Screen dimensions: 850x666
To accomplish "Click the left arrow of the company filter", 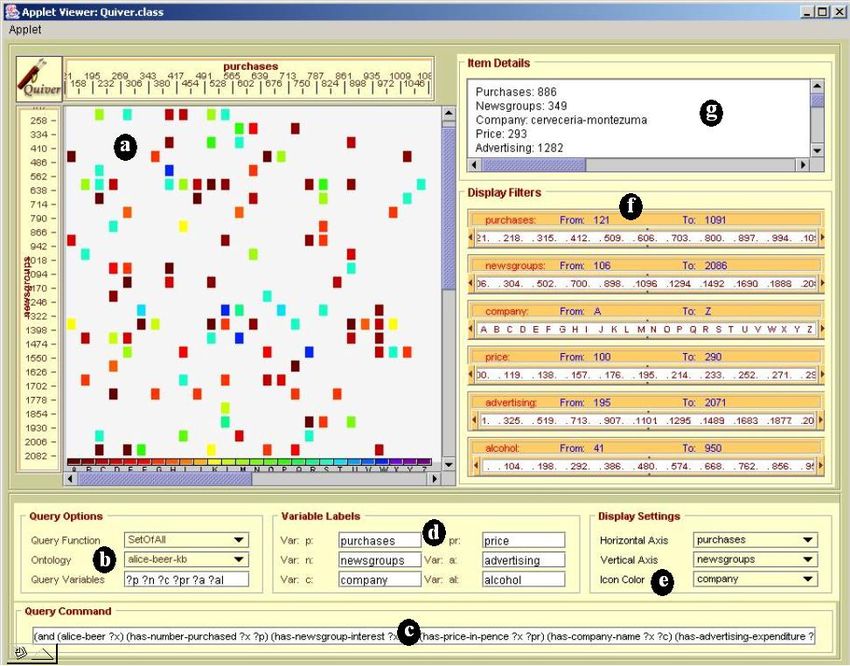I will coord(471,328).
